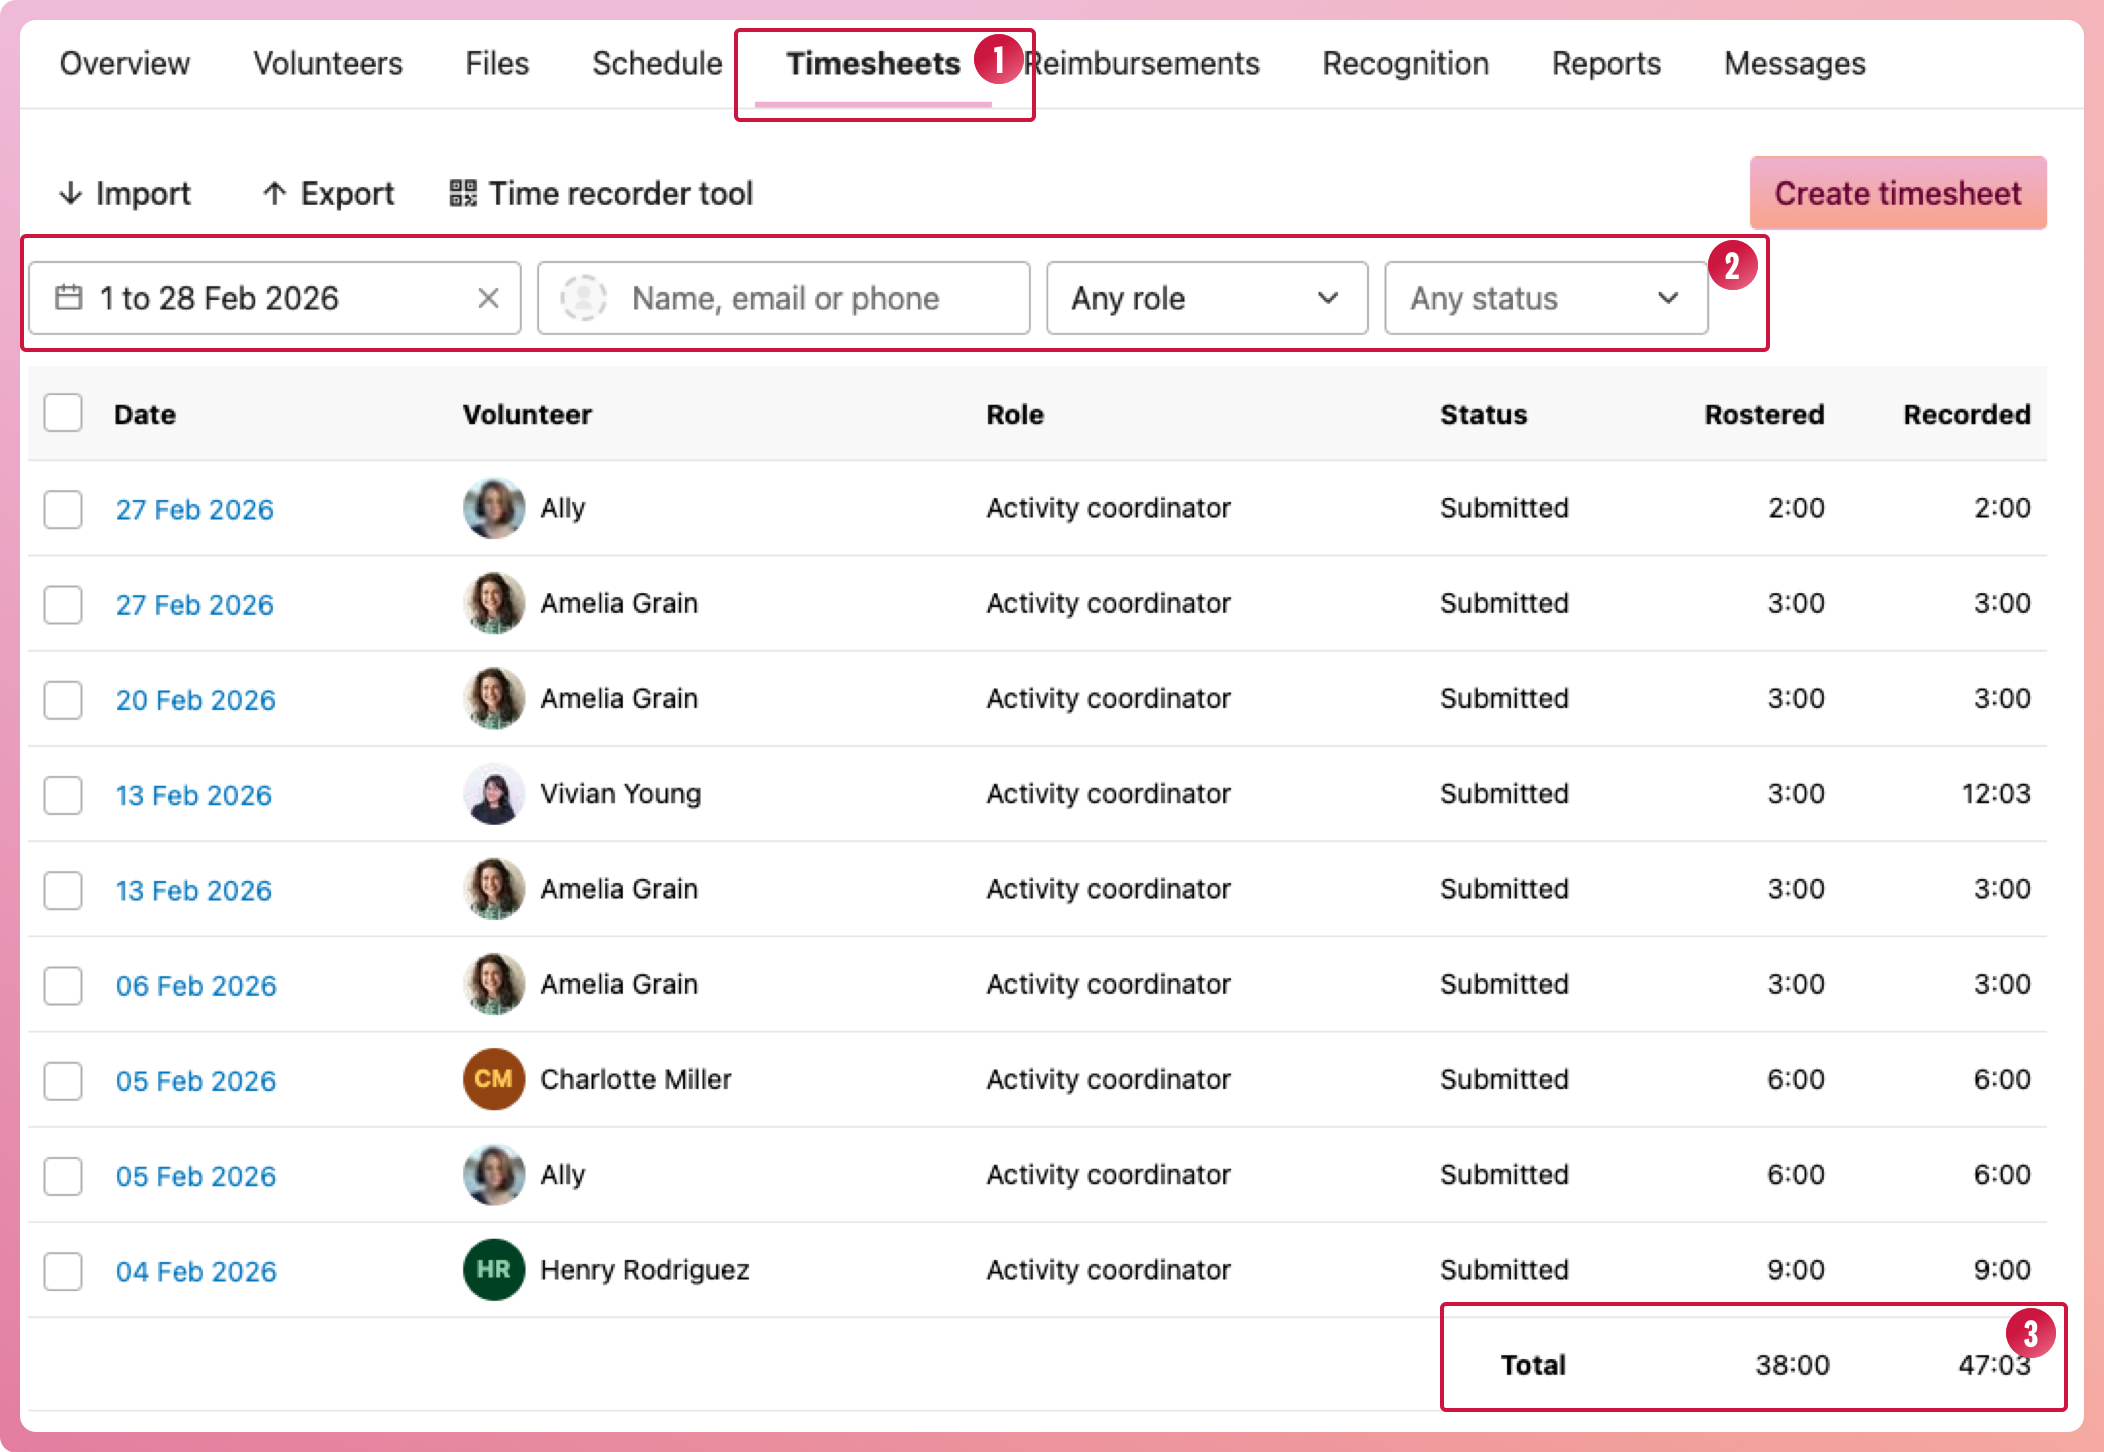
Task: Click Vivian Young's avatar photo
Action: pyautogui.click(x=494, y=794)
